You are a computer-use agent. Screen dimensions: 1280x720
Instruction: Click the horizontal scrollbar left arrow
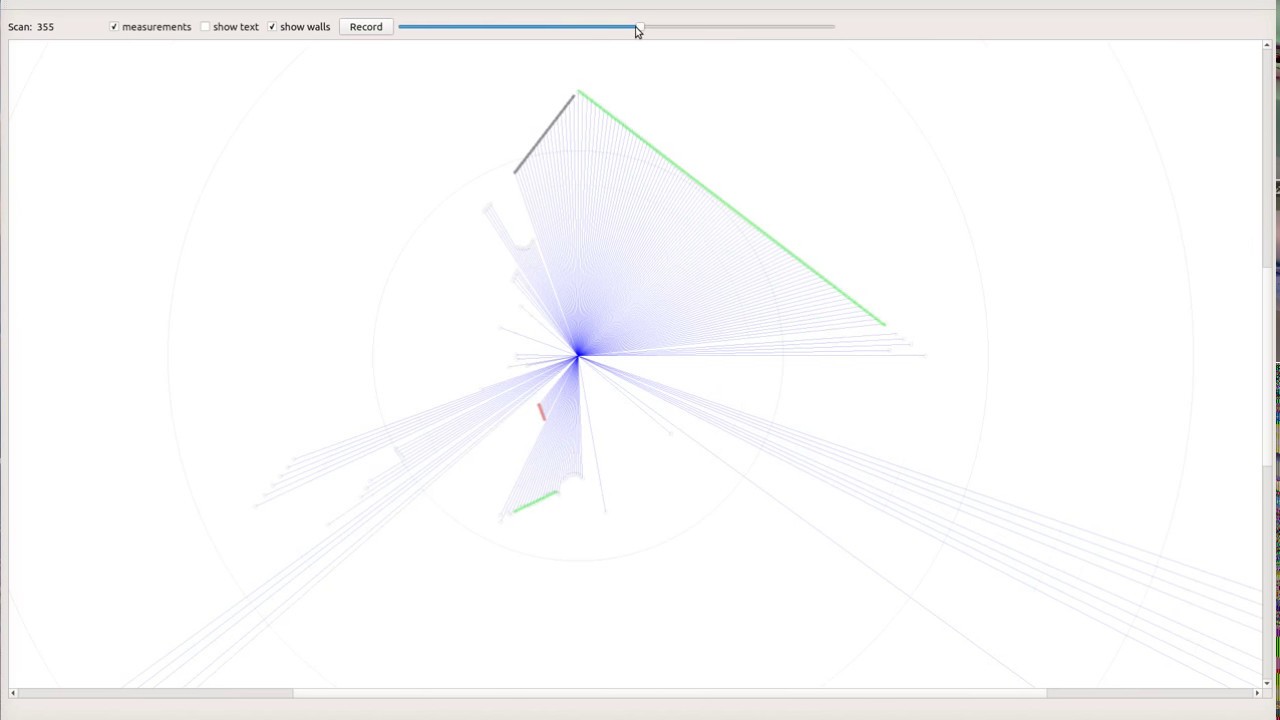13,693
